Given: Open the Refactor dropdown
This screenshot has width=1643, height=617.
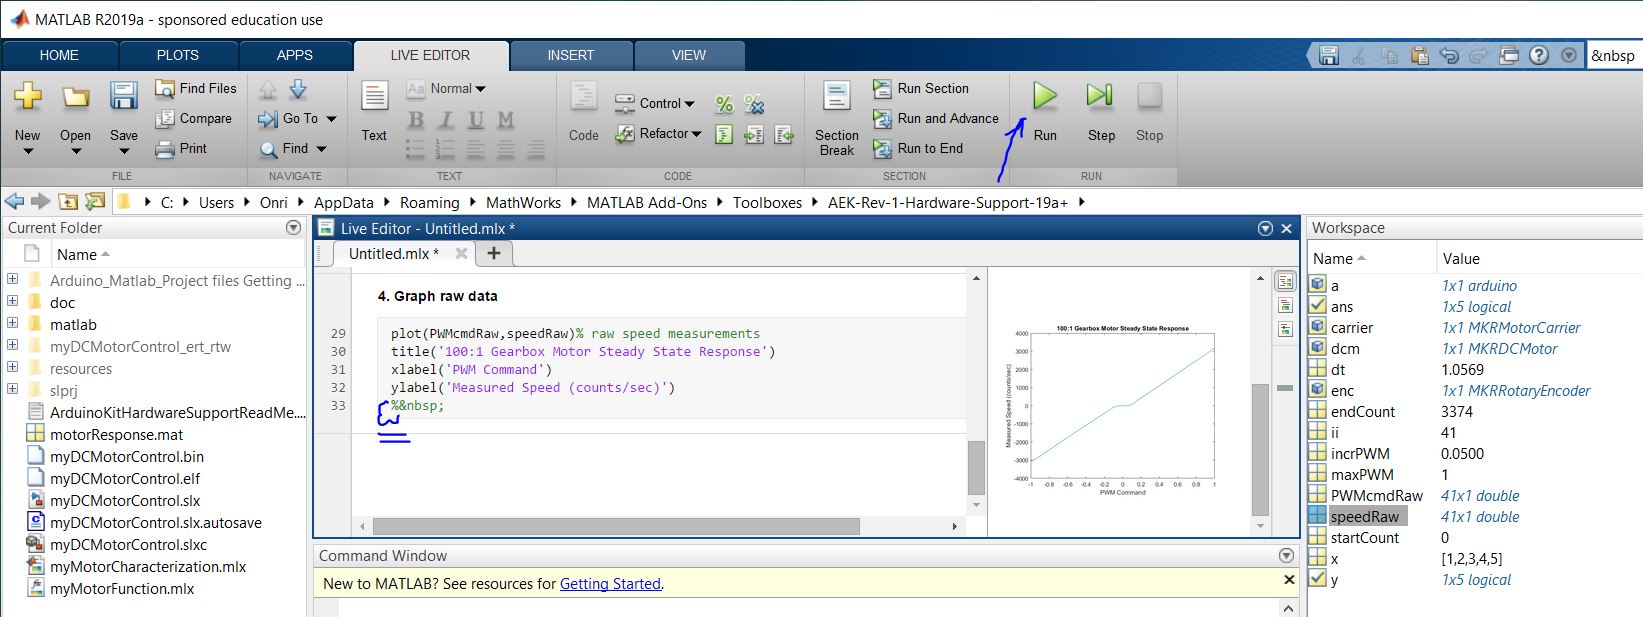Looking at the screenshot, I should click(658, 133).
